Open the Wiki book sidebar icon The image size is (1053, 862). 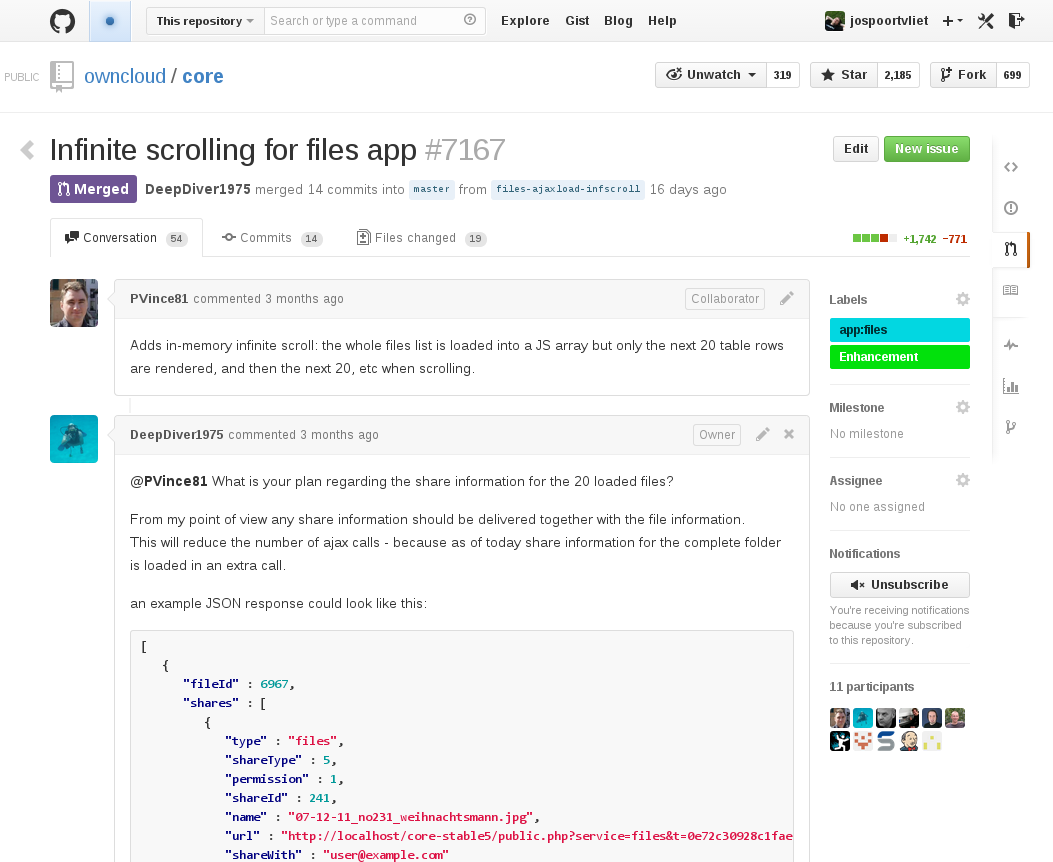(x=1011, y=290)
